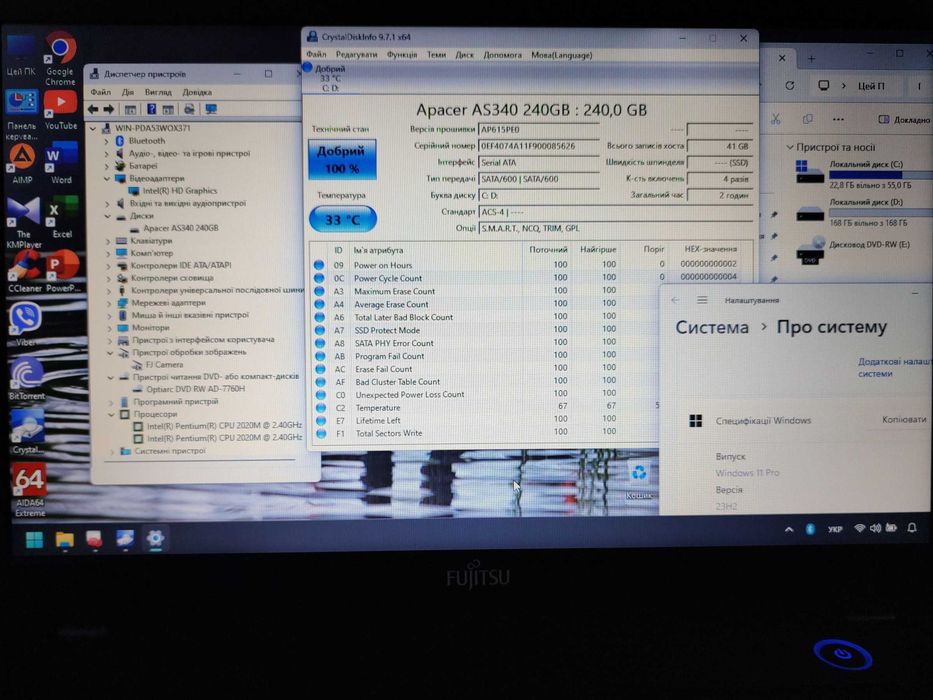Select Intel(R) HD Graphics device
Image resolution: width=933 pixels, height=700 pixels.
[180, 190]
